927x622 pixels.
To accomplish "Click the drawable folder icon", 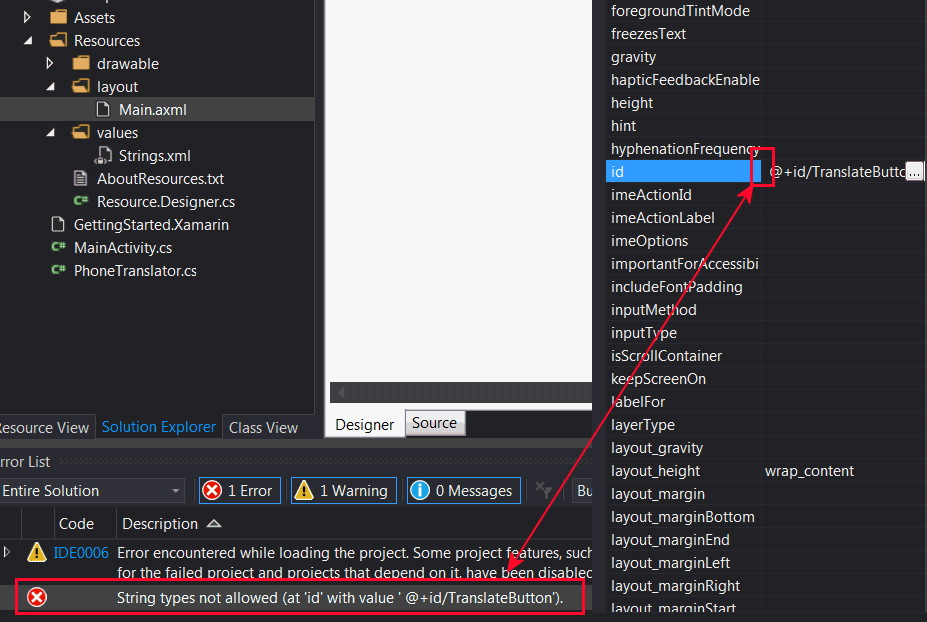I will pyautogui.click(x=81, y=63).
